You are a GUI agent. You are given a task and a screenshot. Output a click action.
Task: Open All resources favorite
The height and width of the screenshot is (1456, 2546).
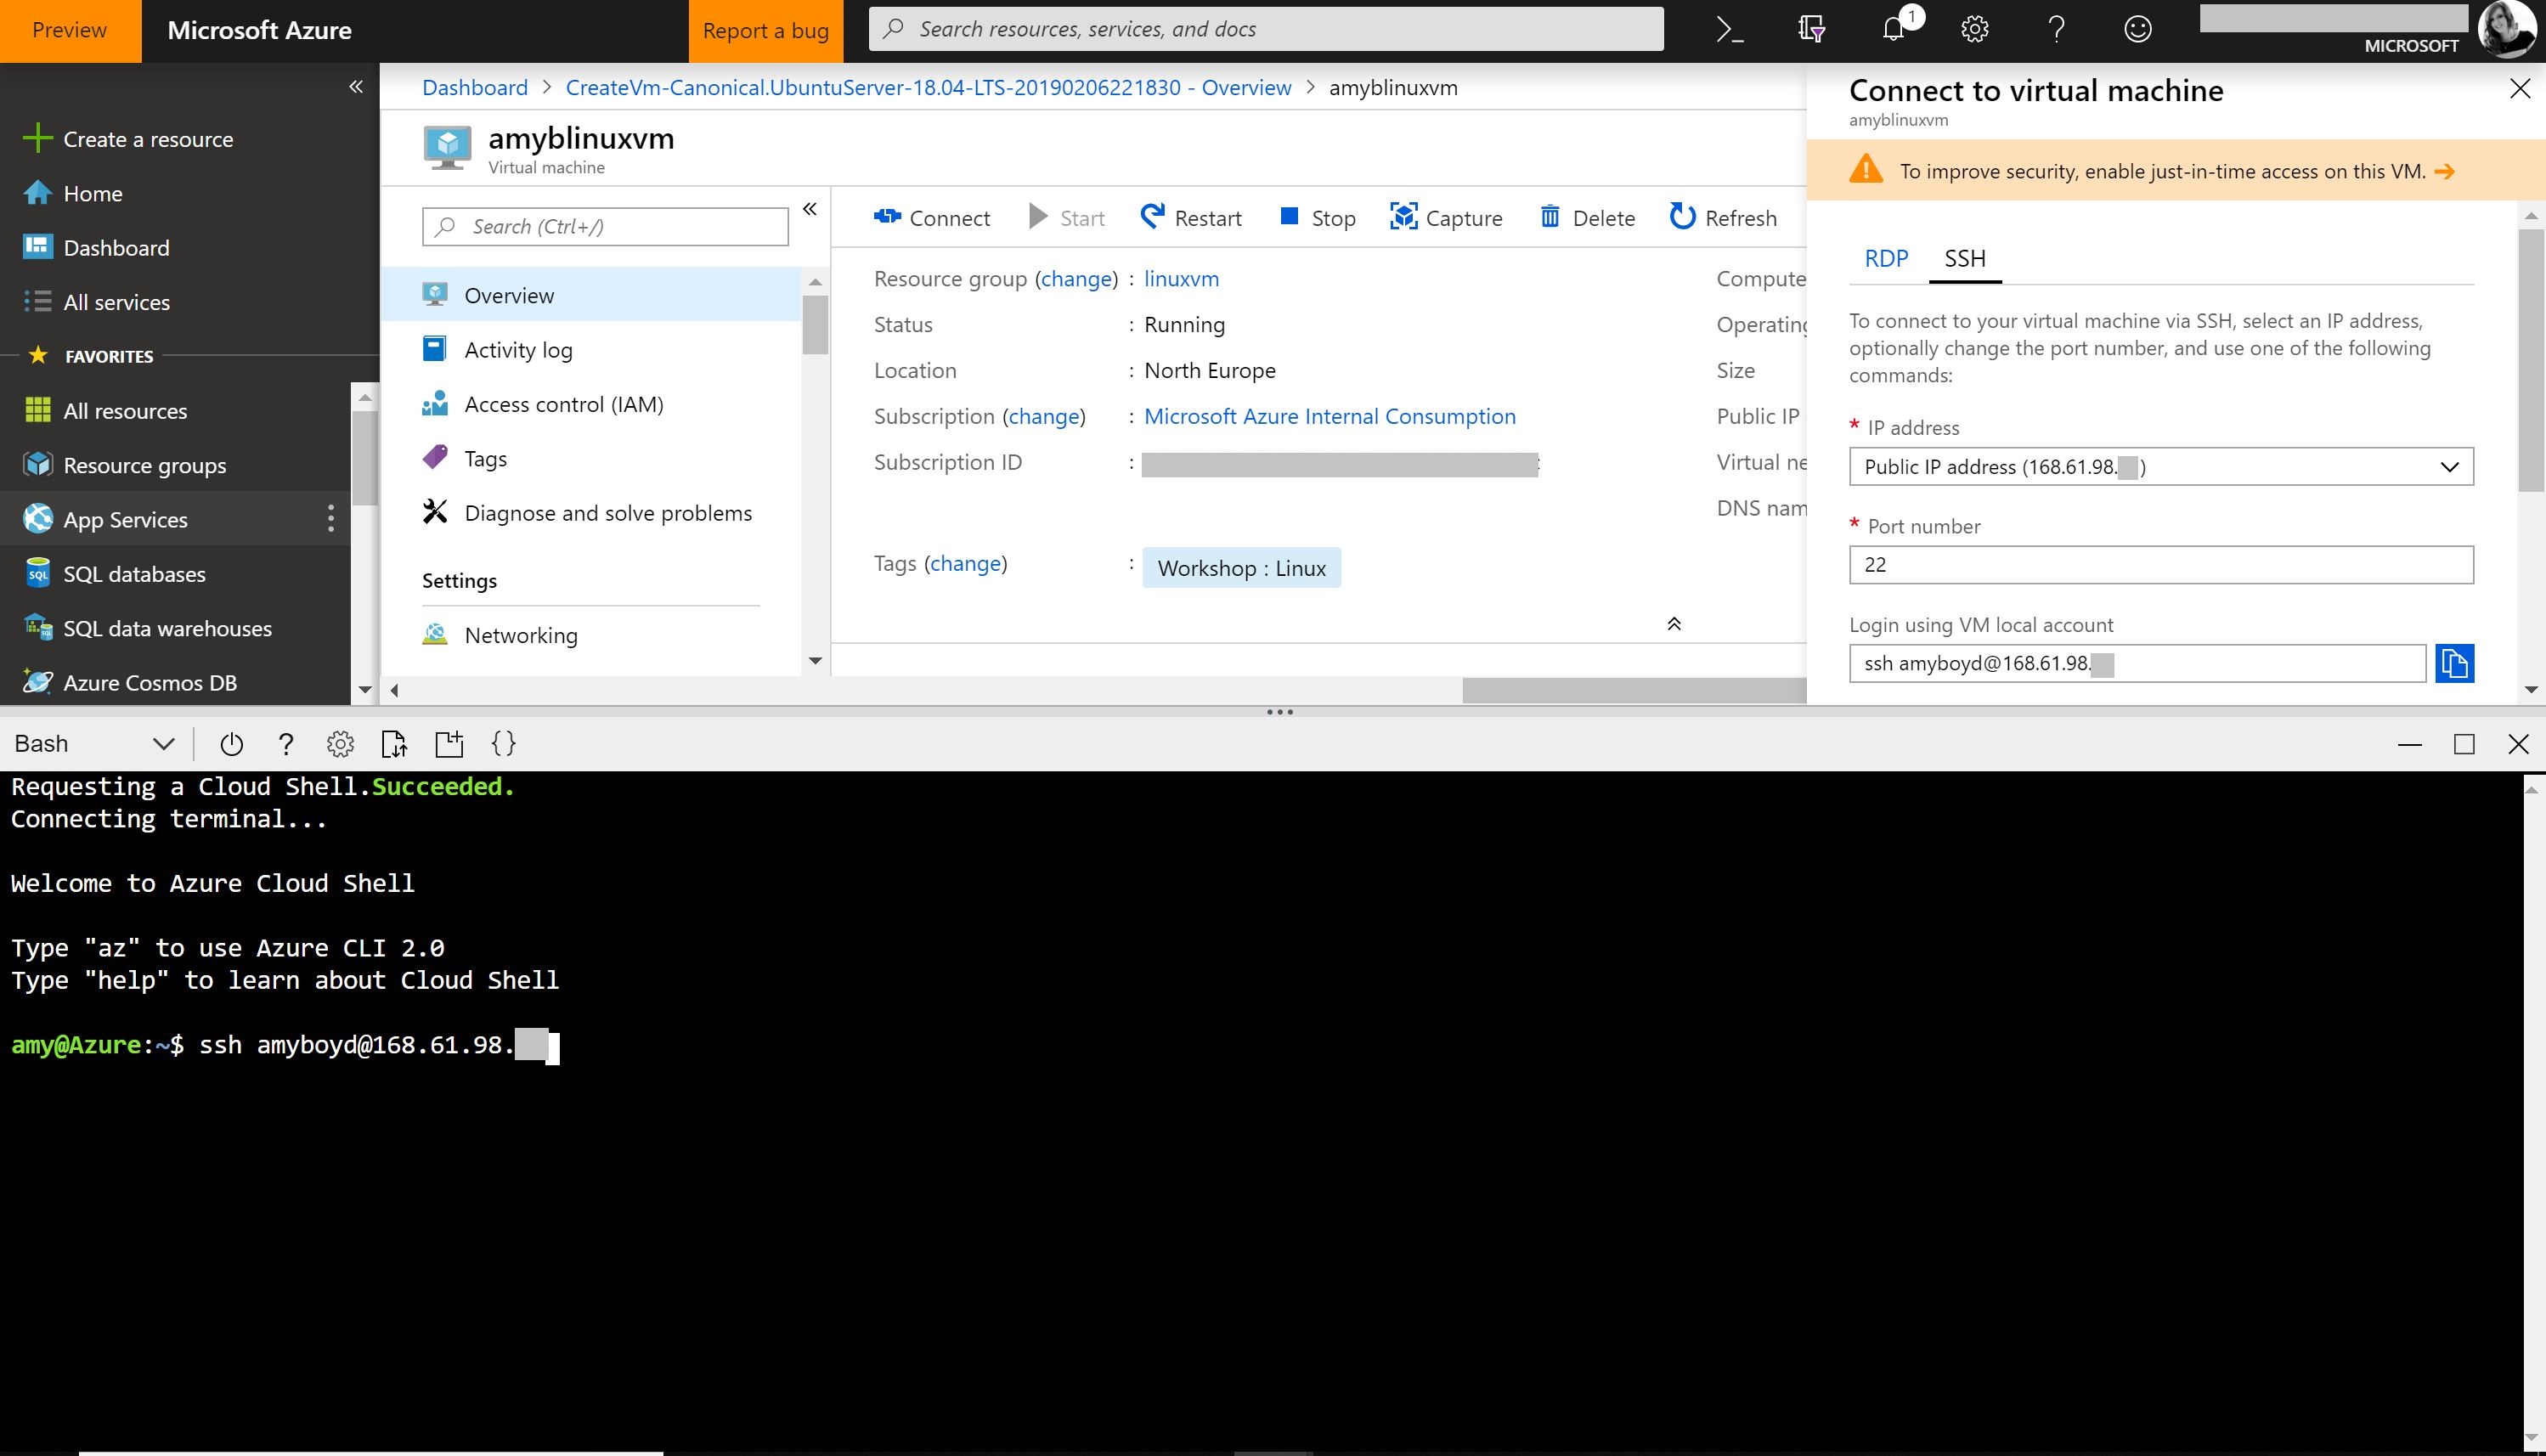coord(125,410)
